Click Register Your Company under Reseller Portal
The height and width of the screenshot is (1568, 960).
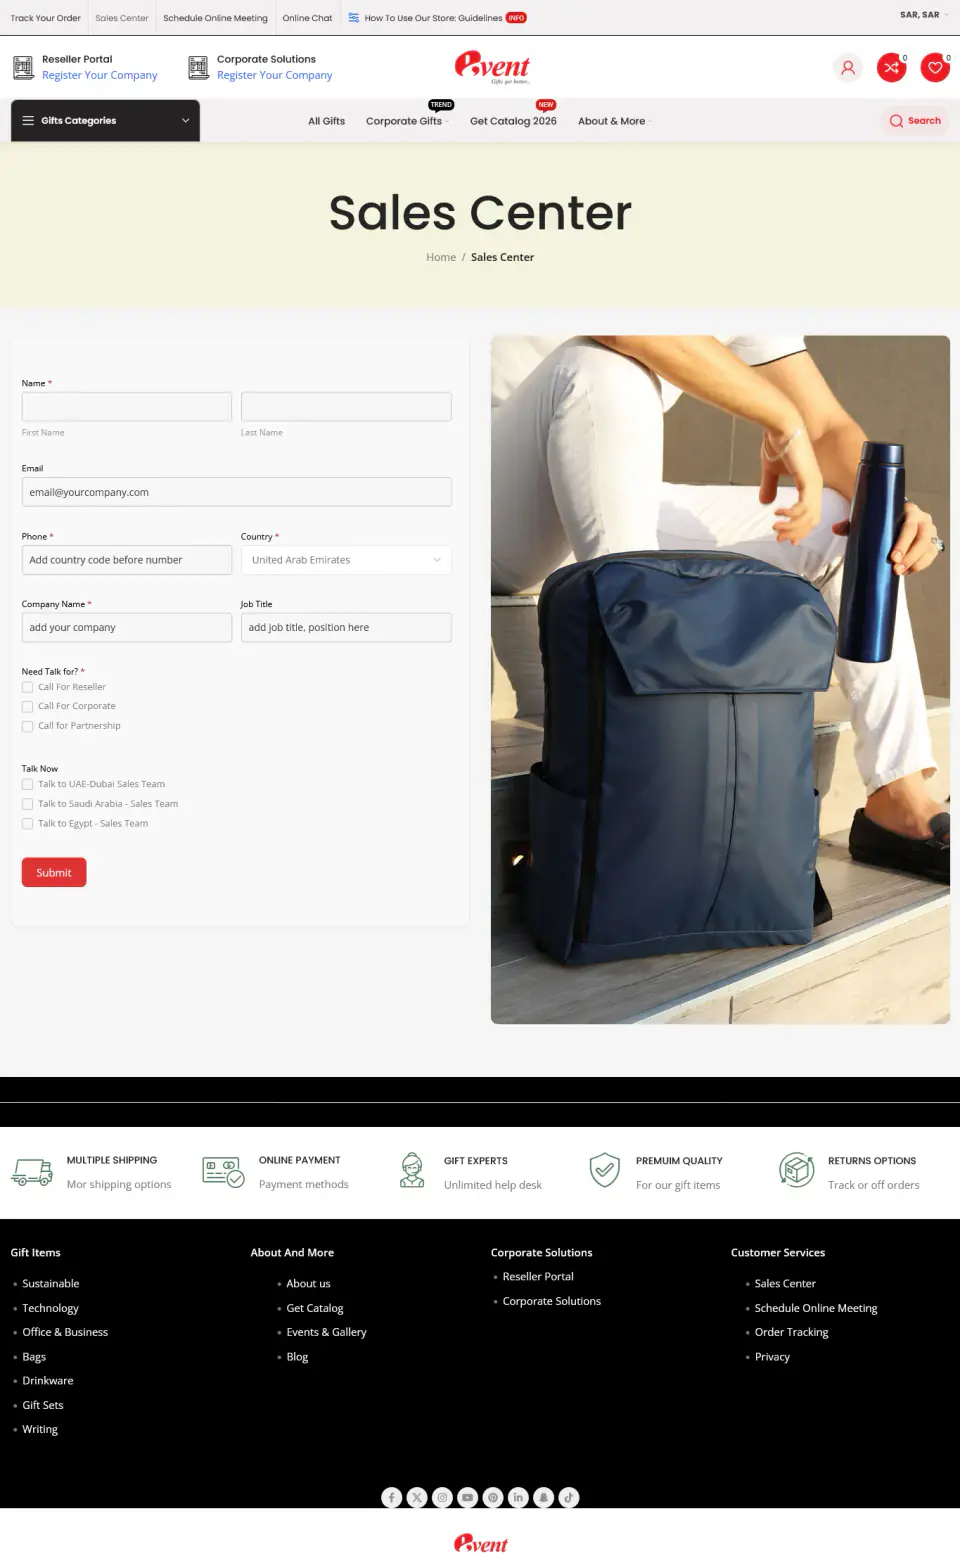tap(99, 75)
